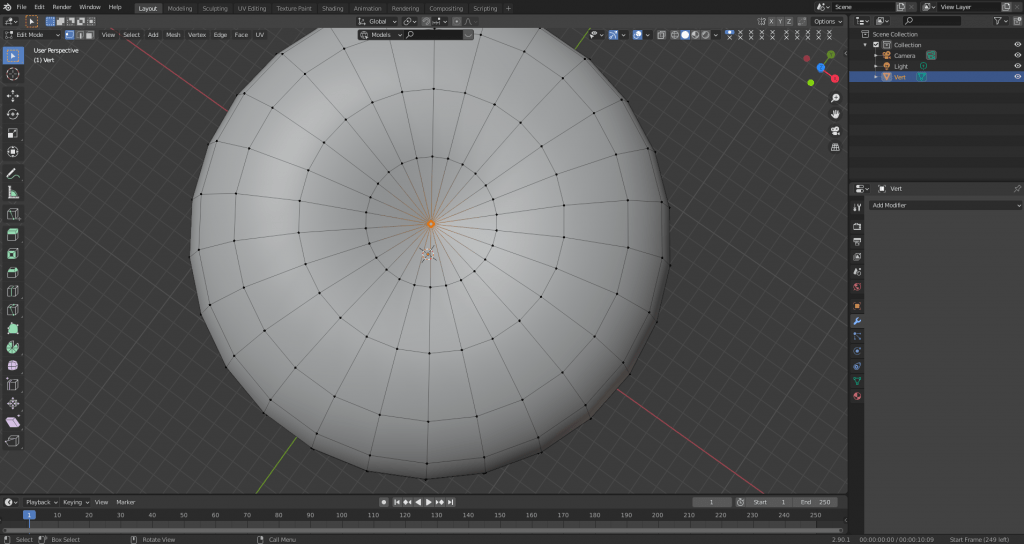This screenshot has height=544, width=1024.
Task: Switch to the Modeling workspace tab
Action: pos(180,8)
